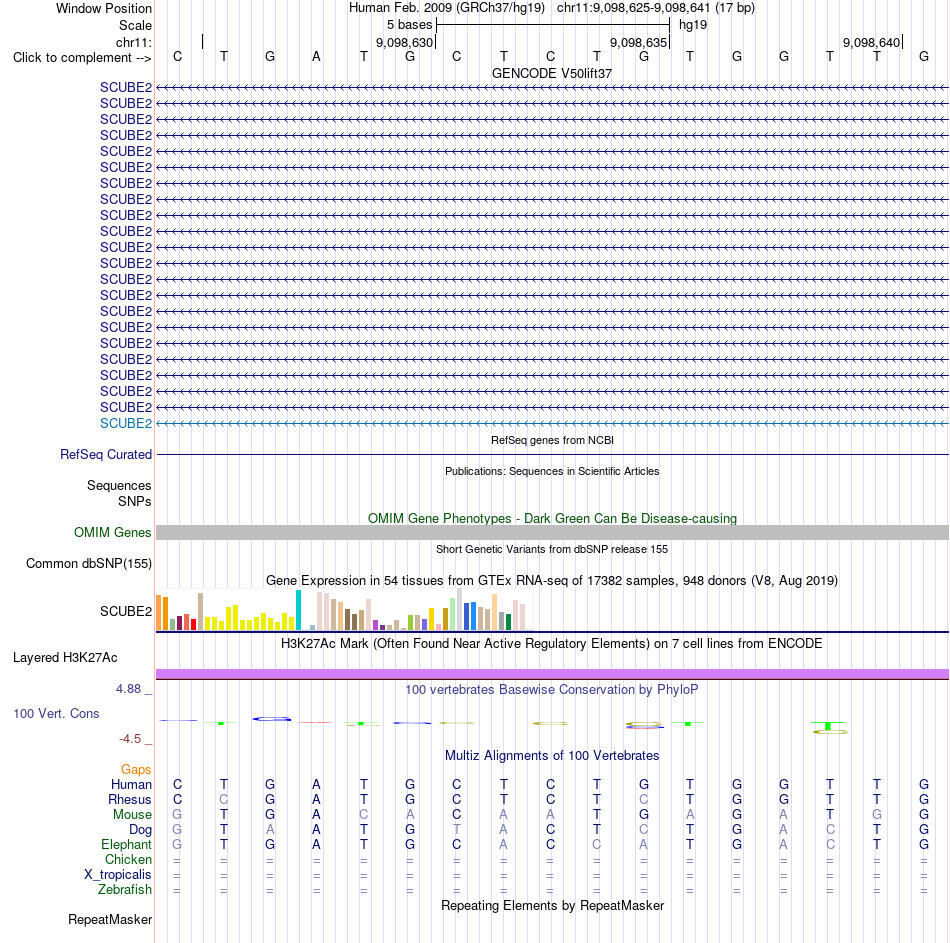
Task: Click the 9,098,630 ruler position
Action: point(404,42)
